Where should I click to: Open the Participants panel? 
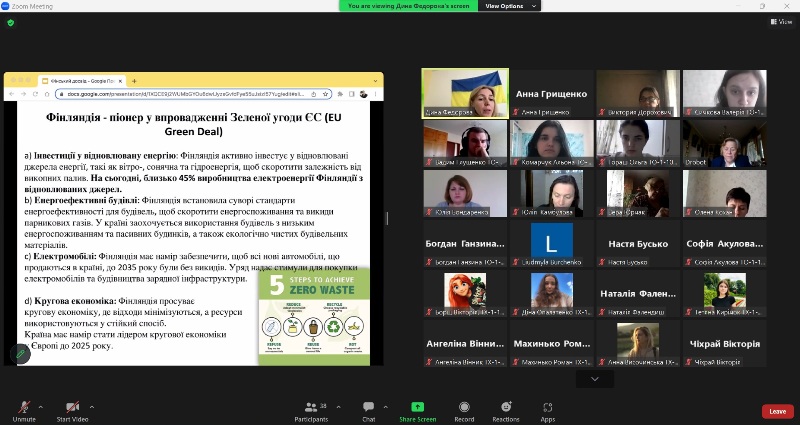pyautogui.click(x=311, y=410)
